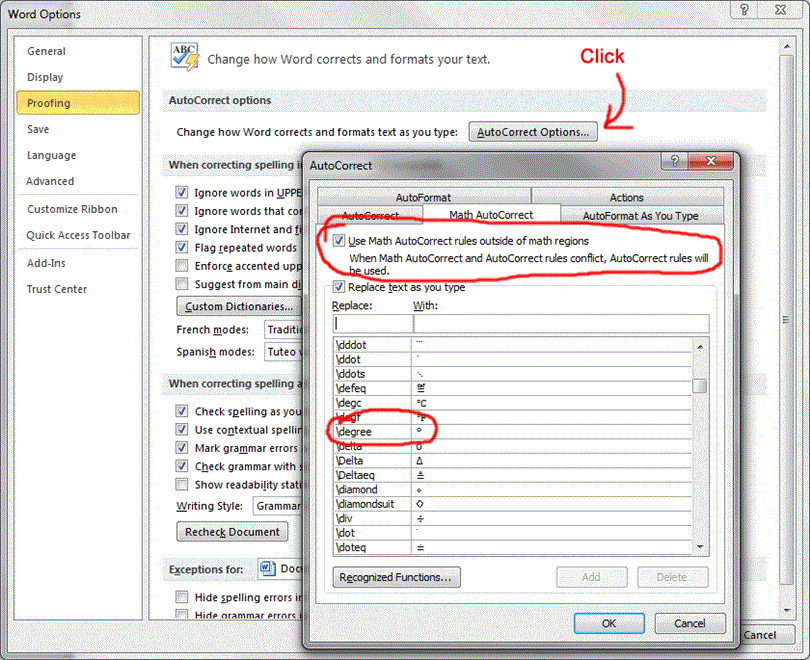Select the \diamondsuit list entry
This screenshot has width=810, height=660.
coord(512,504)
